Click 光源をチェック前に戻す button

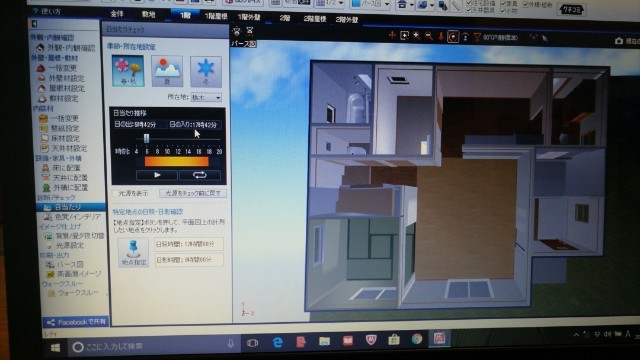(x=193, y=193)
